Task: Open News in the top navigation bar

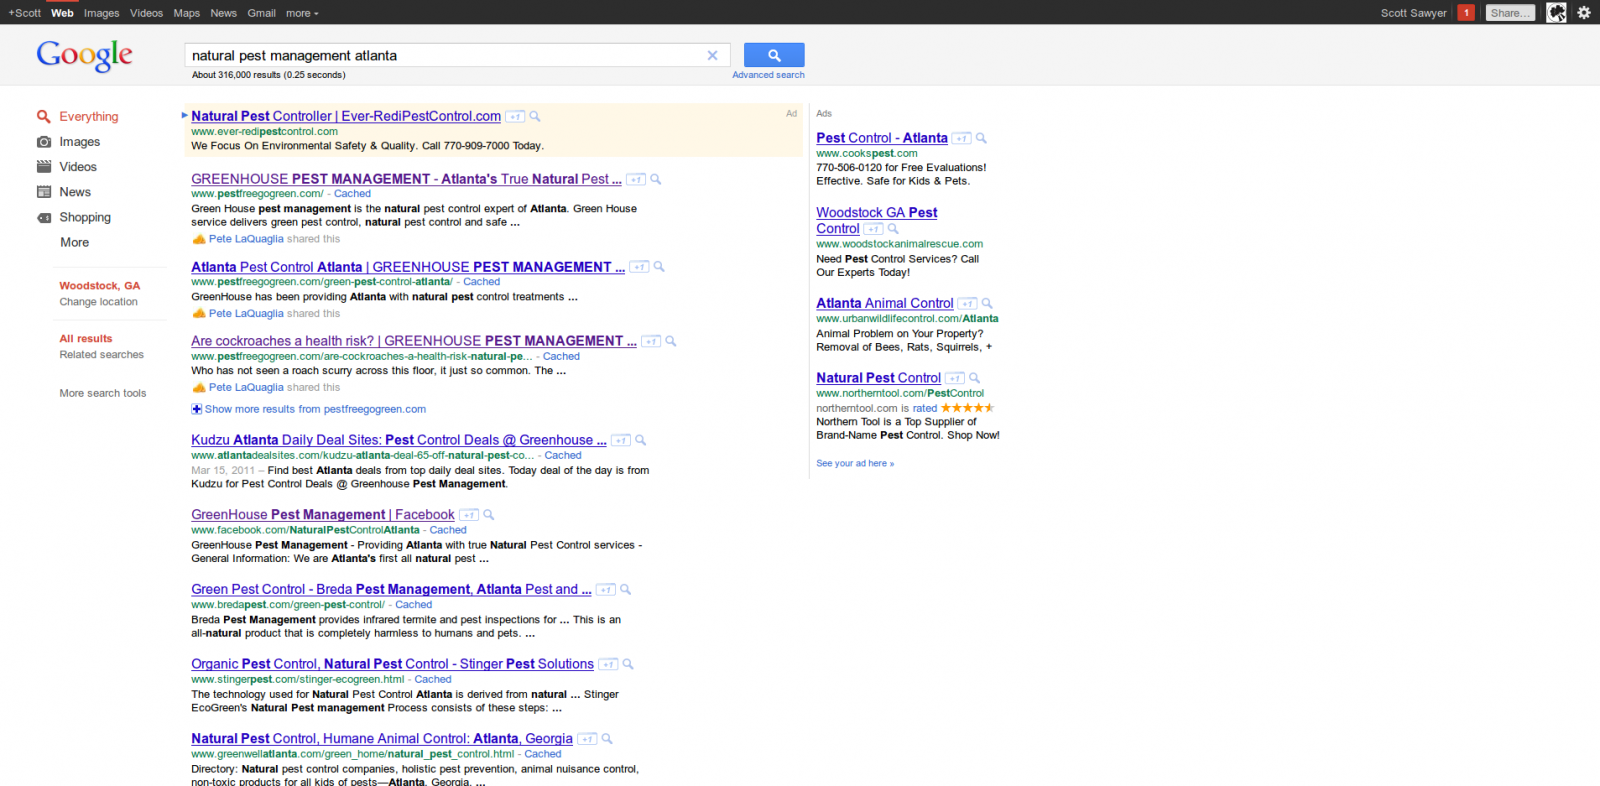Action: [x=223, y=13]
